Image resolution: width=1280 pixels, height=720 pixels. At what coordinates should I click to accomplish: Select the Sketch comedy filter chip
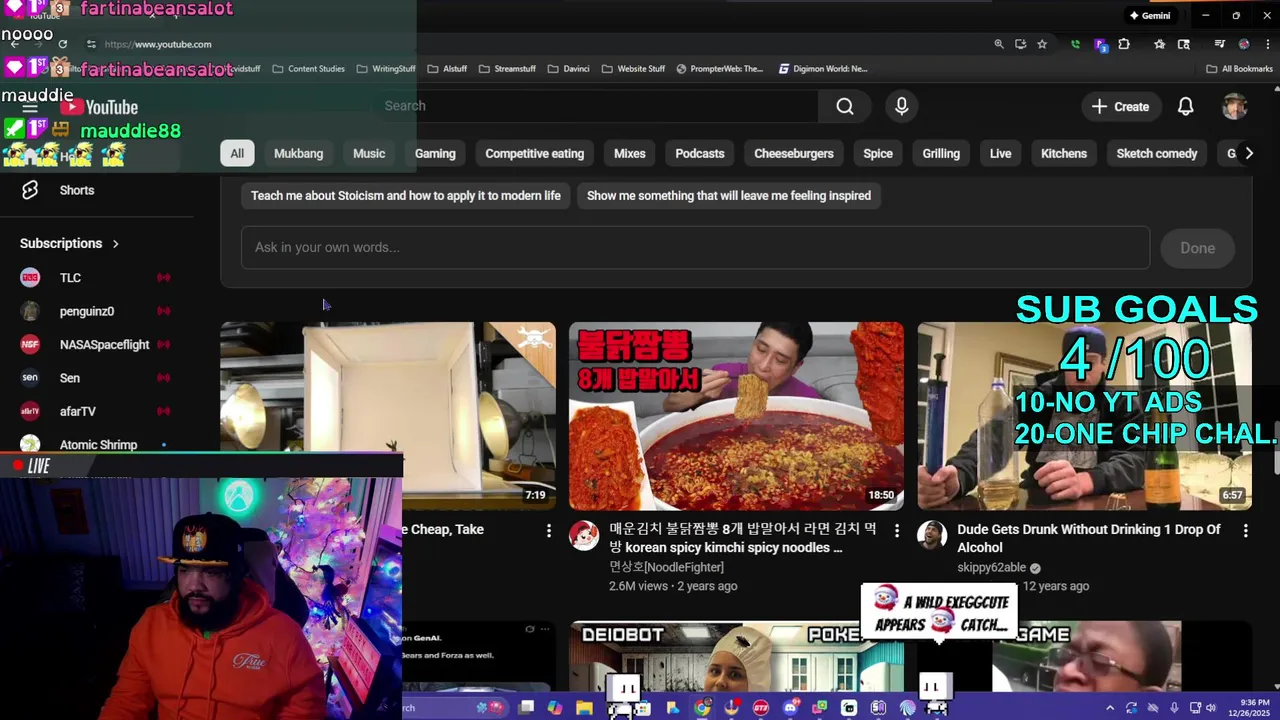(x=1157, y=153)
